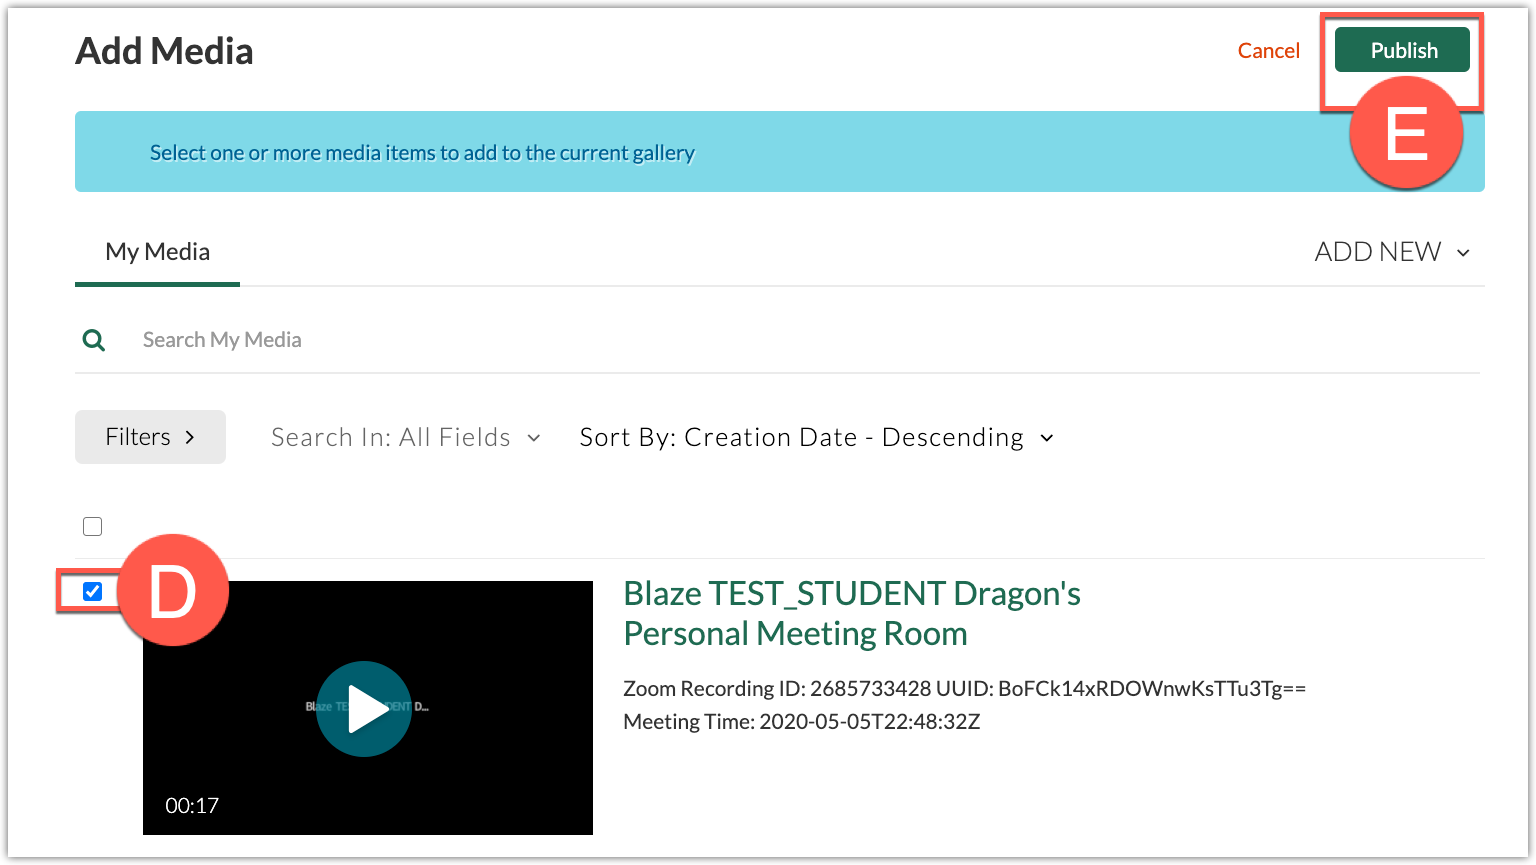Switch to the My Media tab
This screenshot has height=865, width=1536.
(157, 252)
